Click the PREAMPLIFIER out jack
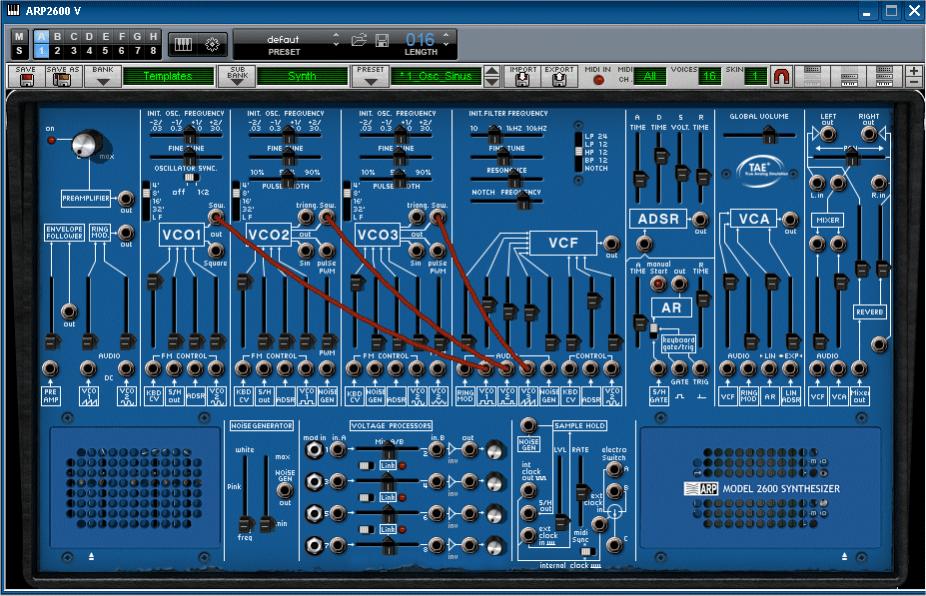Image resolution: width=926 pixels, height=596 pixels. pos(126,198)
